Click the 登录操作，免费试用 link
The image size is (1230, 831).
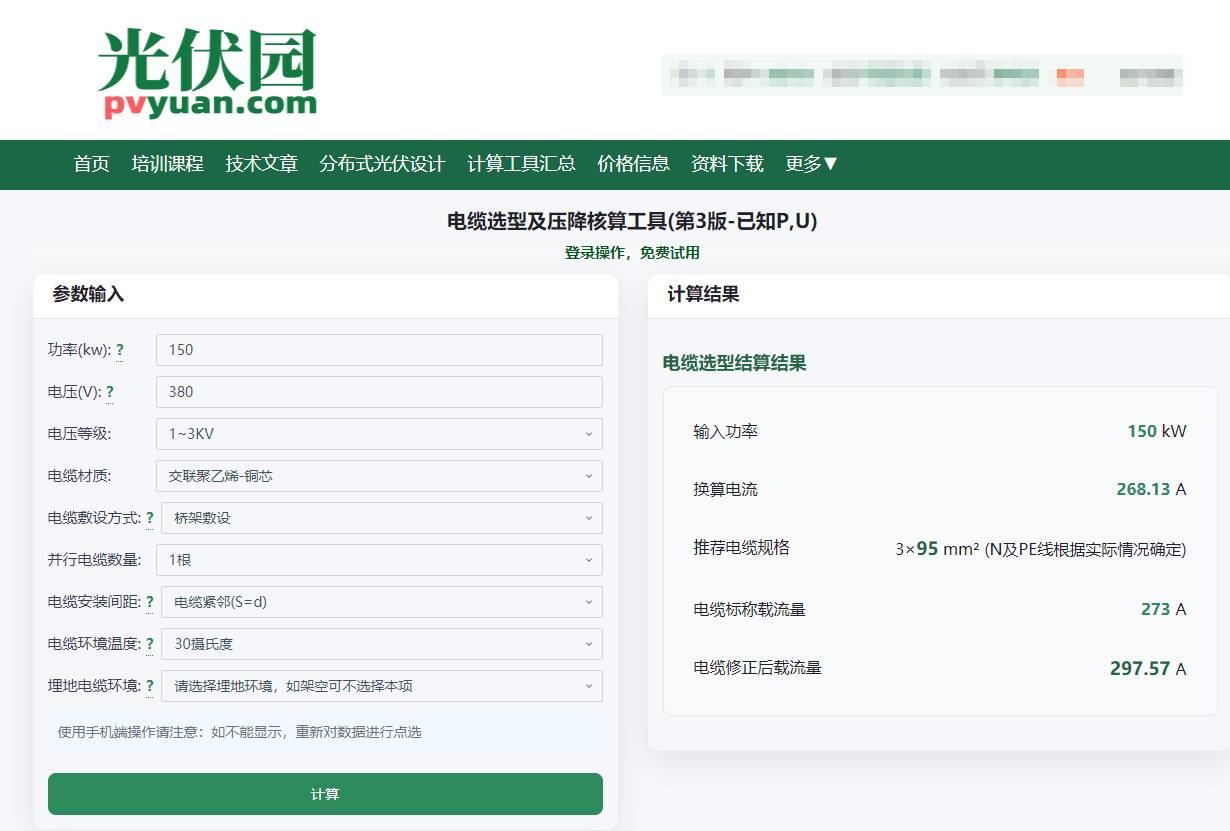coord(632,253)
